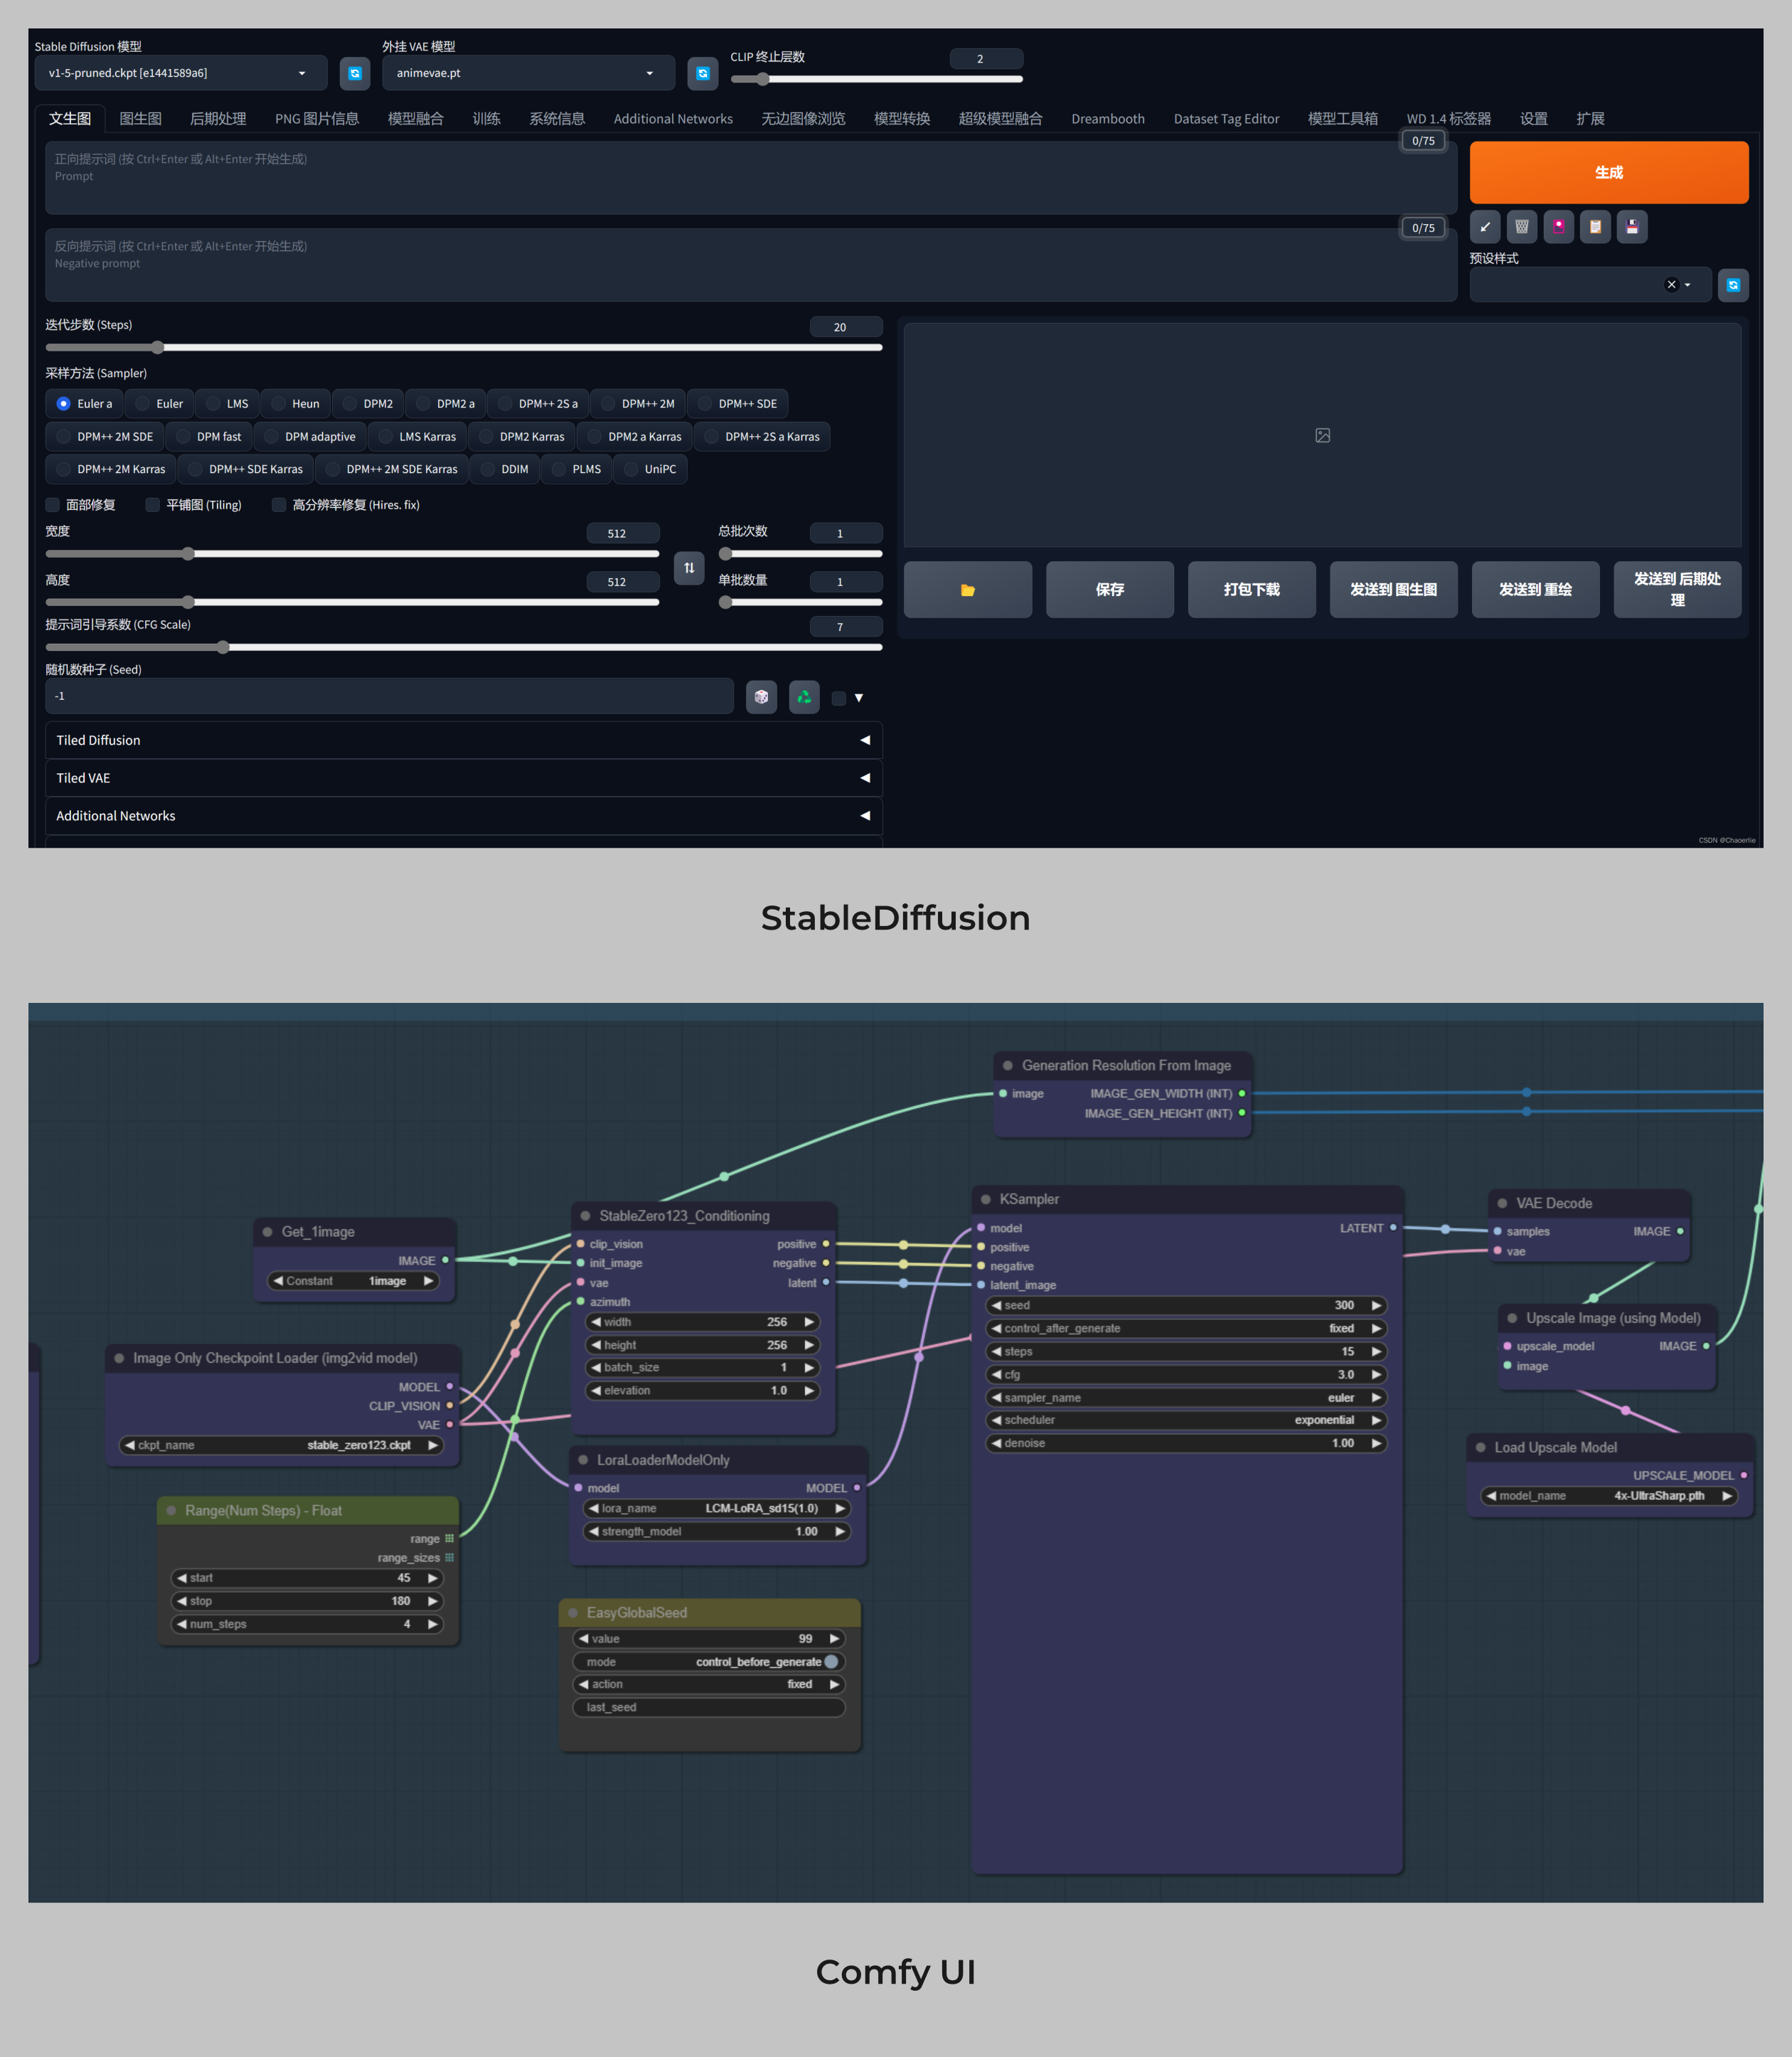The width and height of the screenshot is (1792, 2057).
Task: Select the save style floppy disk icon
Action: (1631, 227)
